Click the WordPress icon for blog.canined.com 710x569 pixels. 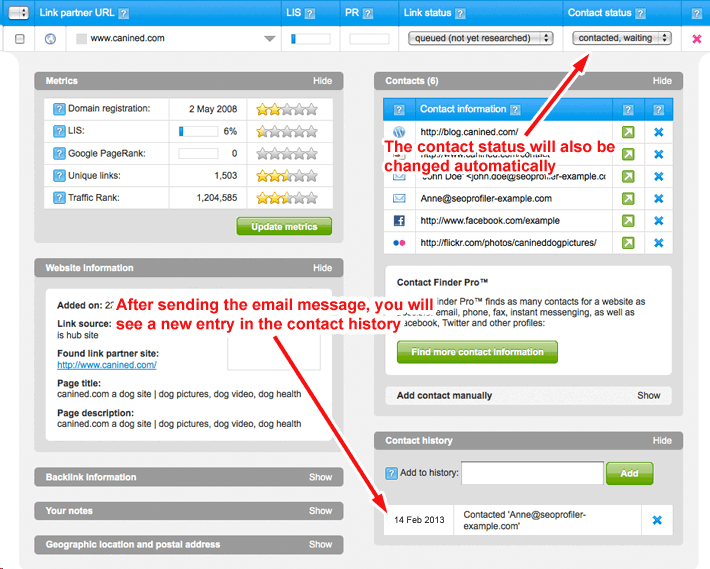(399, 132)
